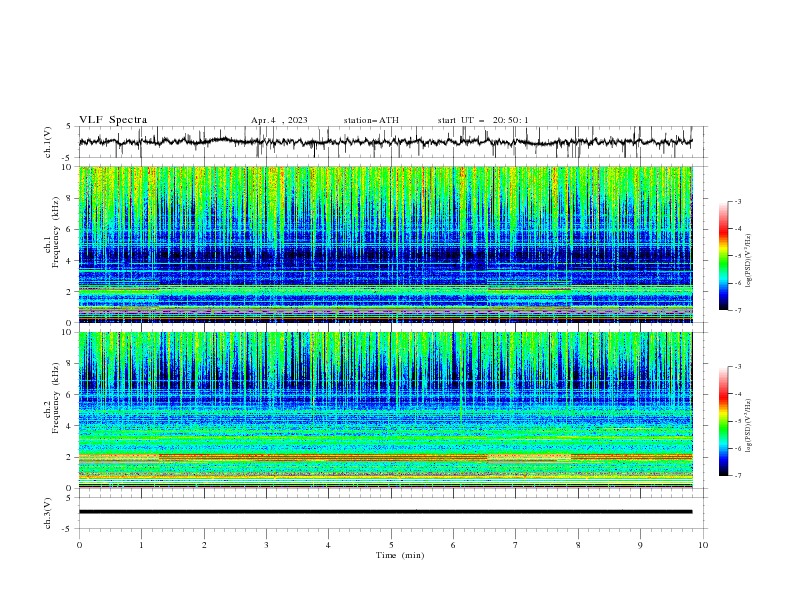Click time axis tick label "10"
The height and width of the screenshot is (612, 792).
click(703, 545)
